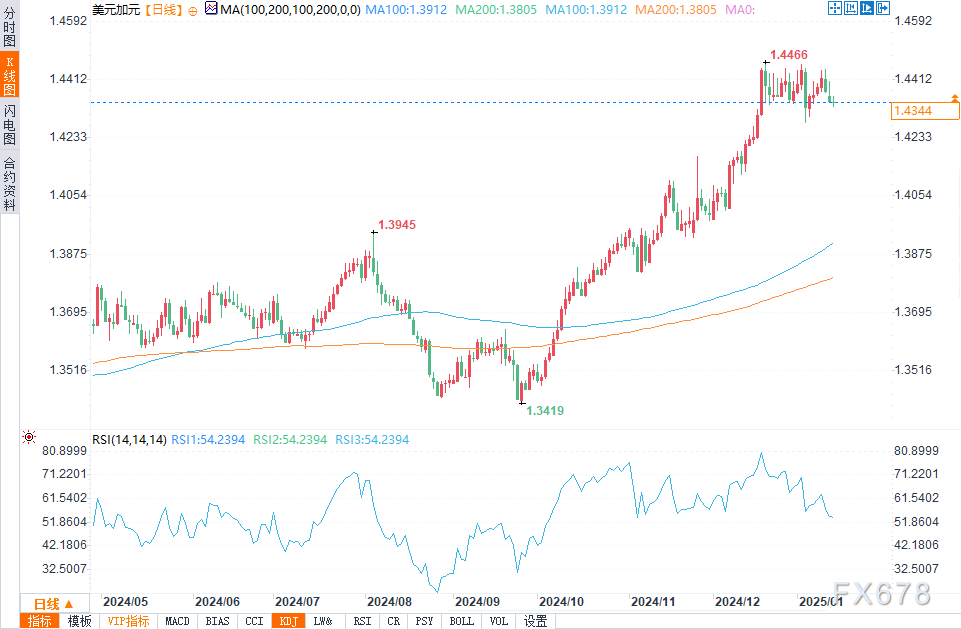Open the 设置 settings button

[x=536, y=621]
